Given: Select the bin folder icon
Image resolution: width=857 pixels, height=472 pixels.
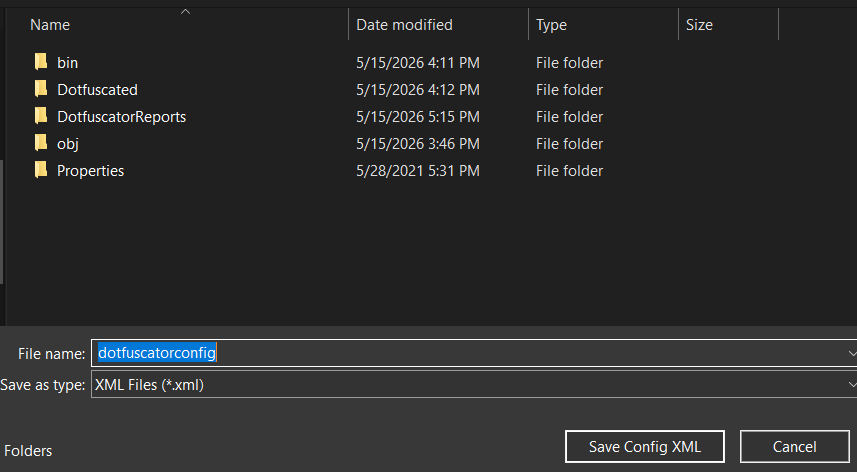Looking at the screenshot, I should 41,62.
